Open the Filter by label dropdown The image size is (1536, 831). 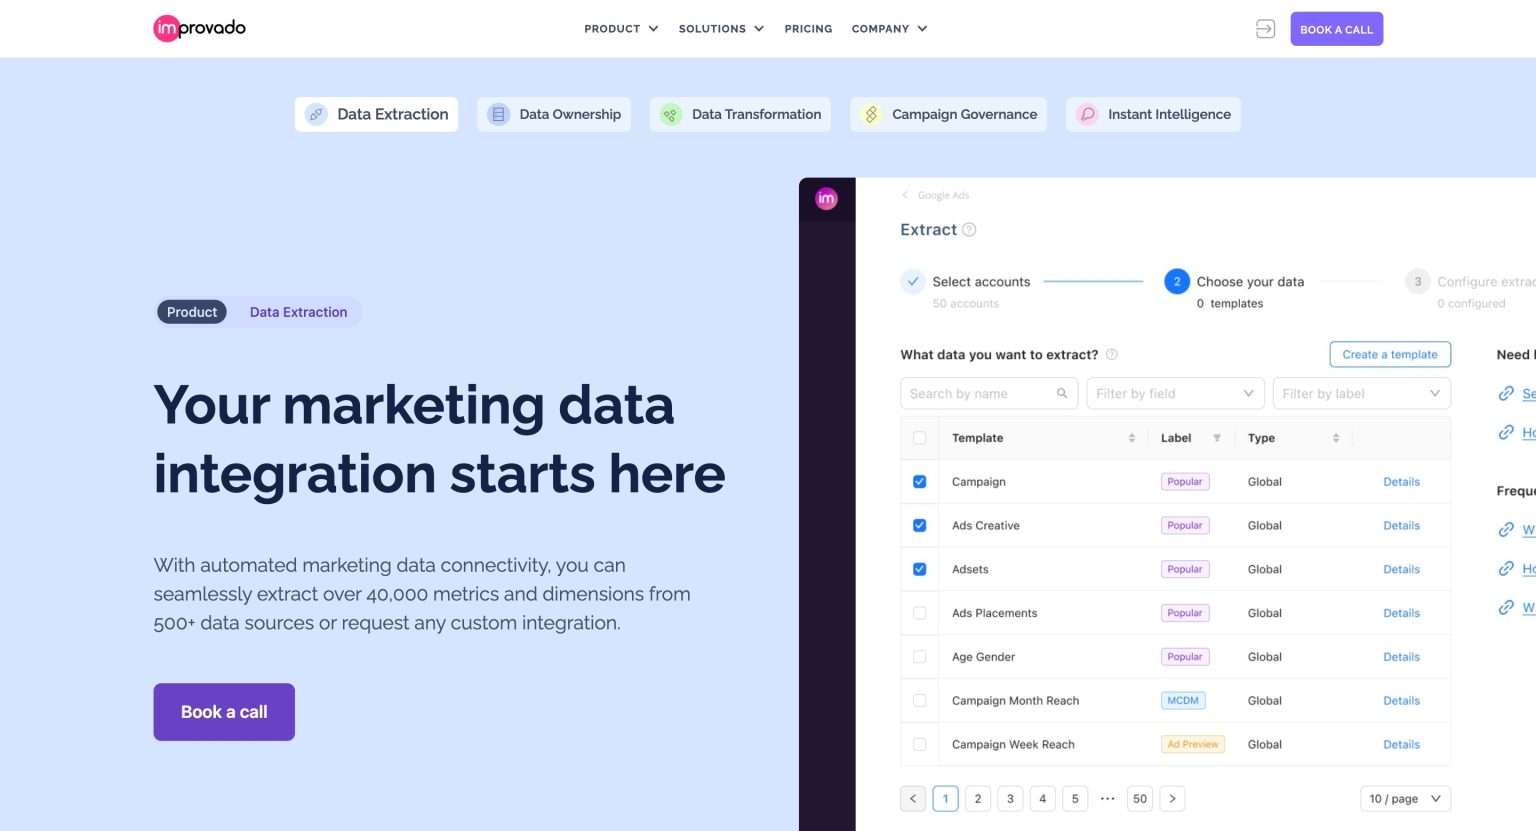[x=1361, y=393]
